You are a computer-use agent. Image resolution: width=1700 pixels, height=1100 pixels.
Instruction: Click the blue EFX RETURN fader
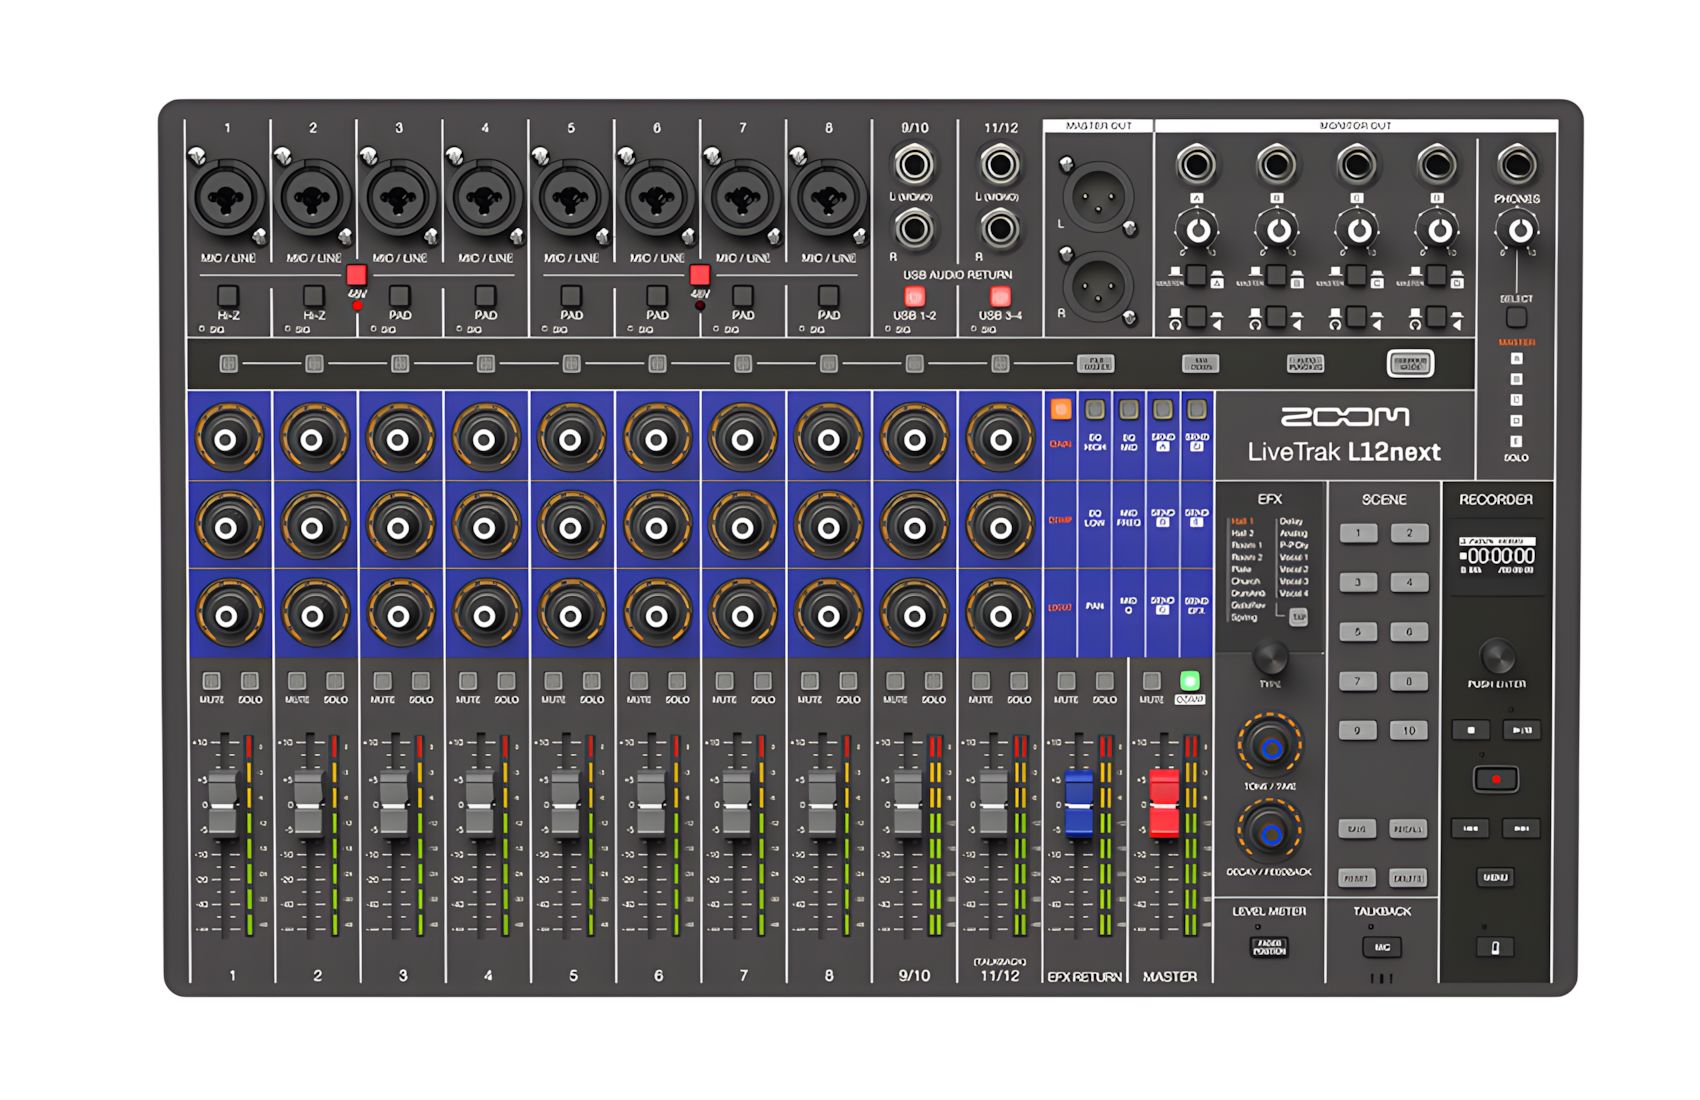(1078, 803)
